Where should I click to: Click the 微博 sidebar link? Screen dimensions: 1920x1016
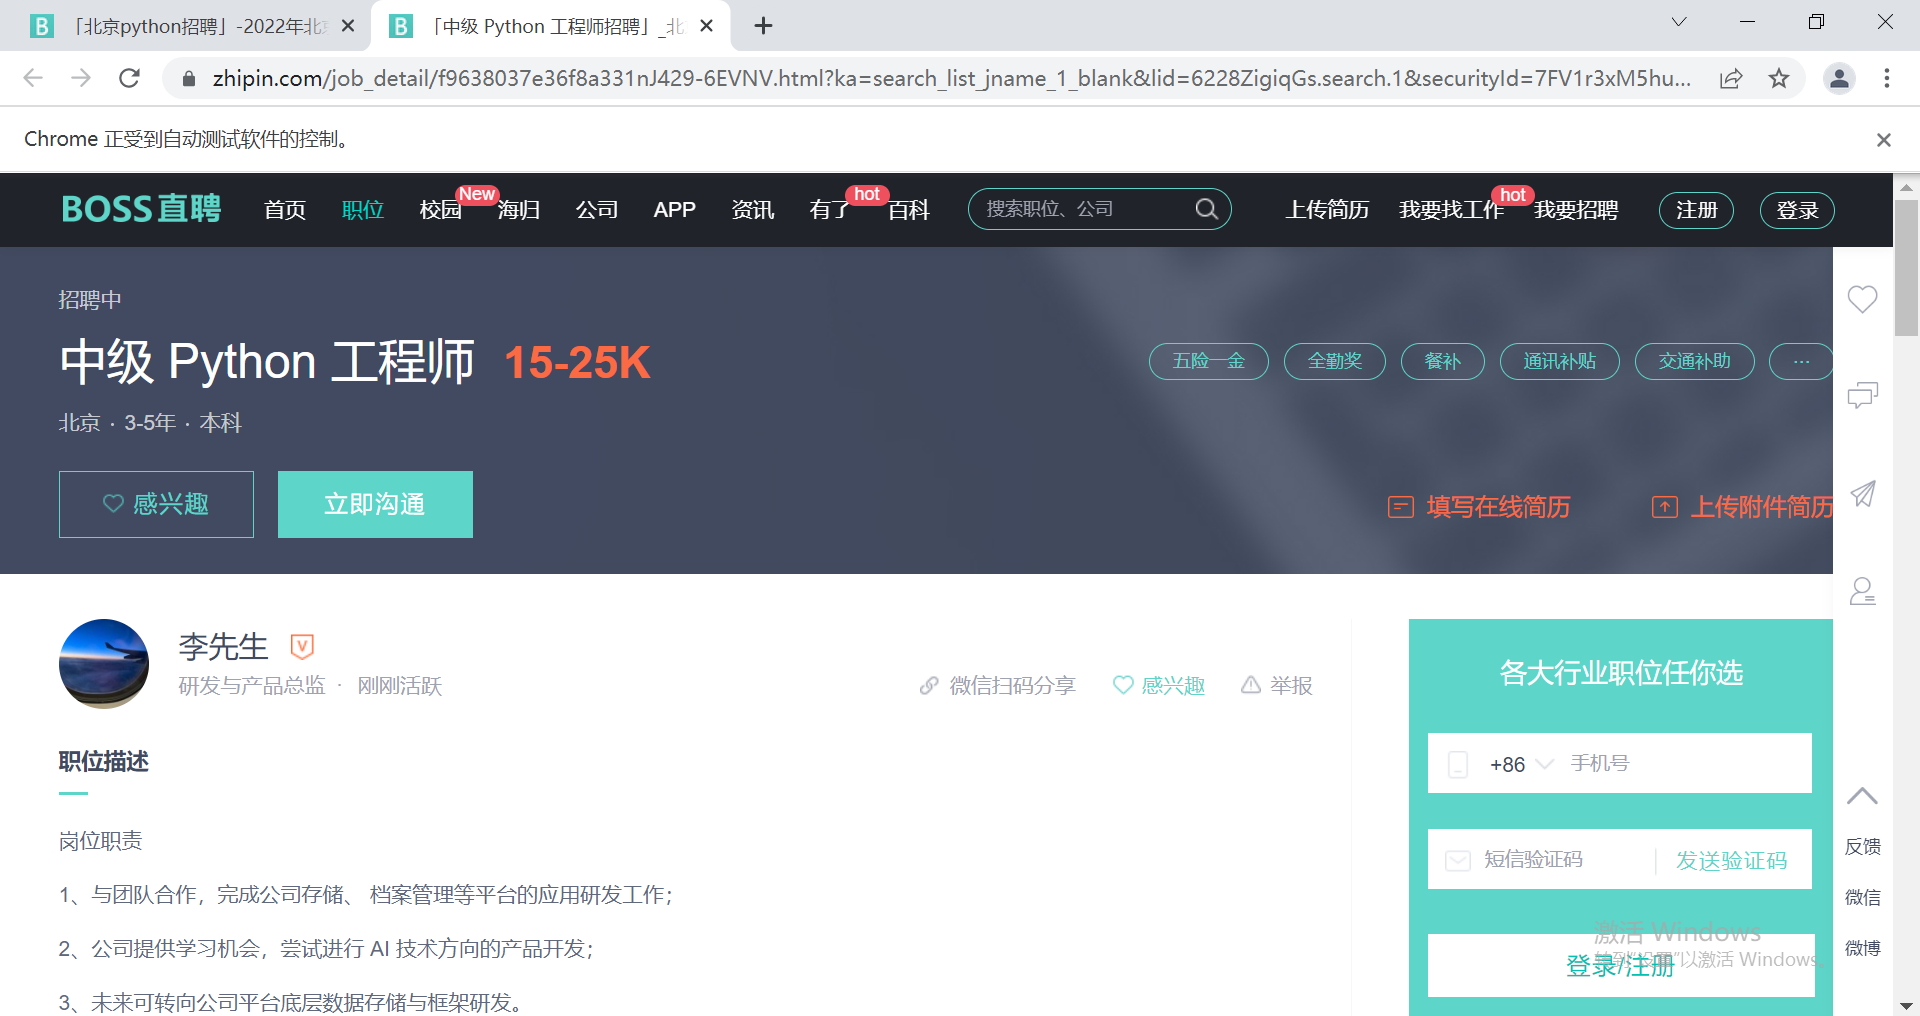pyautogui.click(x=1862, y=948)
